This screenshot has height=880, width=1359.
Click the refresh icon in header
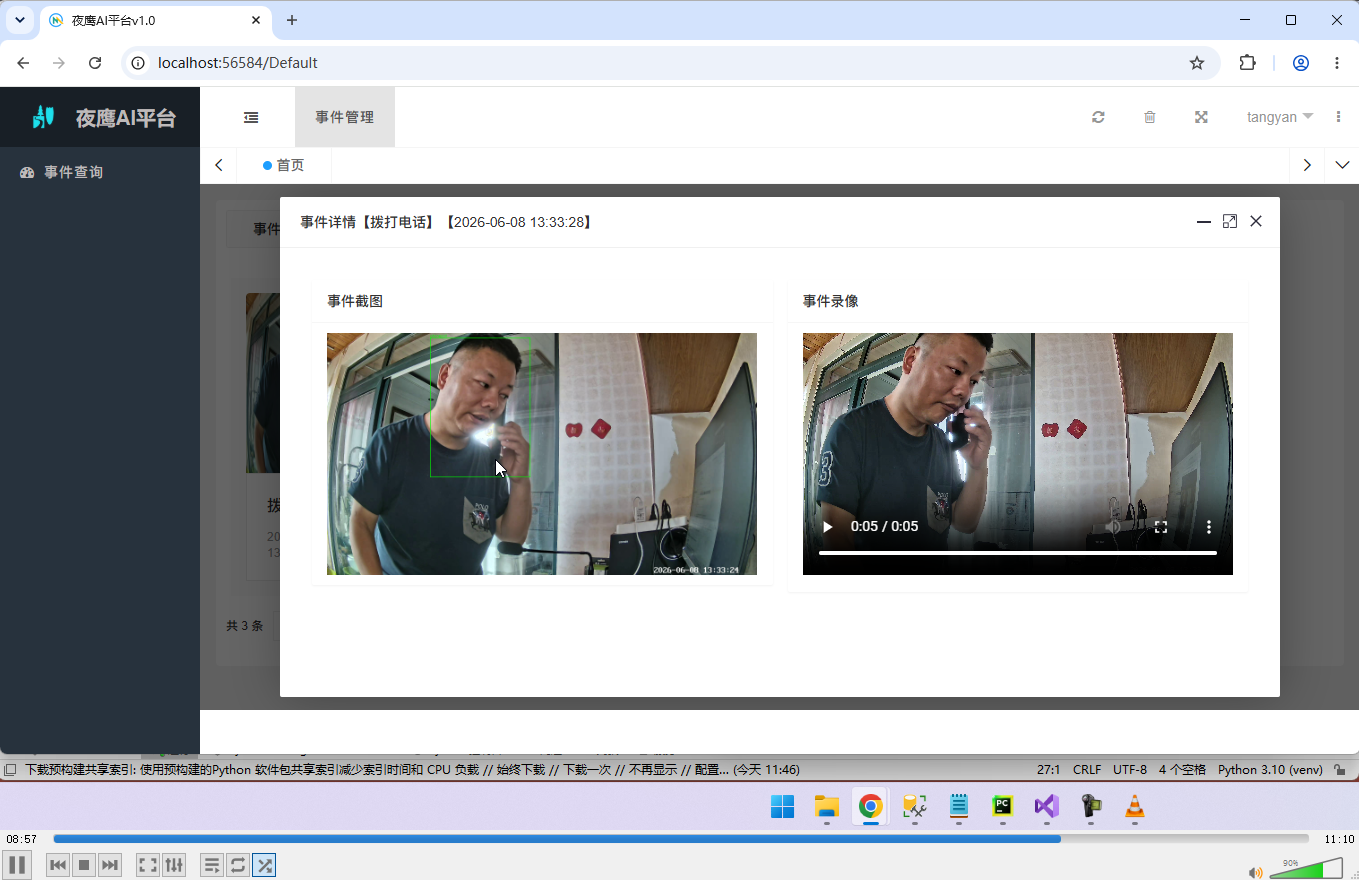[1098, 117]
